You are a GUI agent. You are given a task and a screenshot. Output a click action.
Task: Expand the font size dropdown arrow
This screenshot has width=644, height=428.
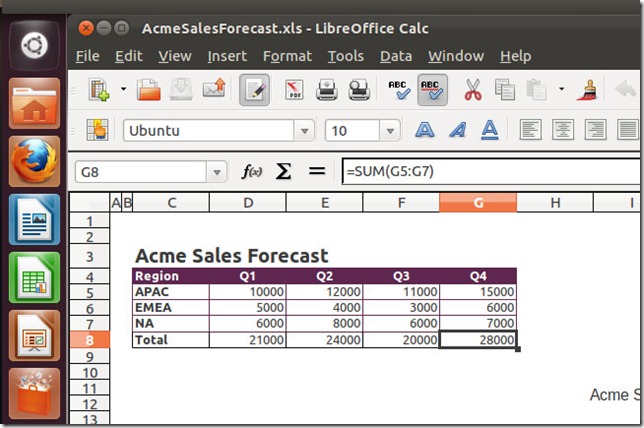(390, 131)
